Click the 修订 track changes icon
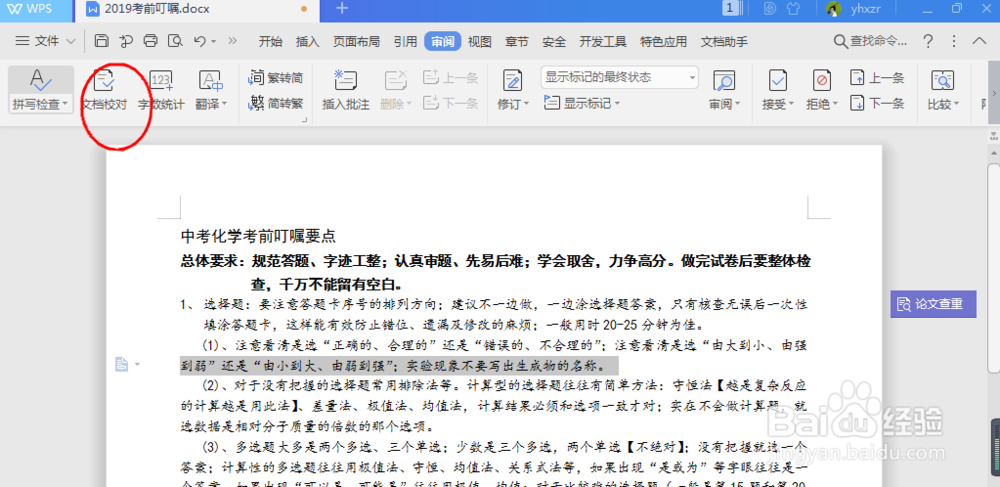Viewport: 1000px width, 487px height. [x=512, y=80]
